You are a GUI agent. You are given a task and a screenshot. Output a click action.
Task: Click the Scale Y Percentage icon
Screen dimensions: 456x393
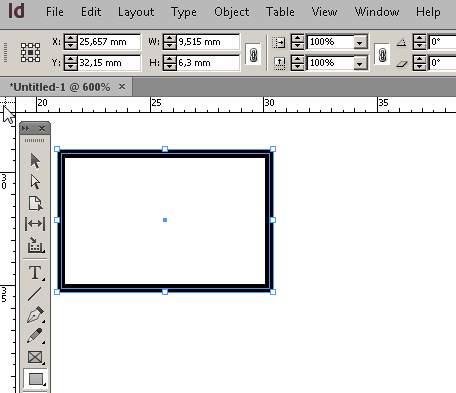[279, 63]
